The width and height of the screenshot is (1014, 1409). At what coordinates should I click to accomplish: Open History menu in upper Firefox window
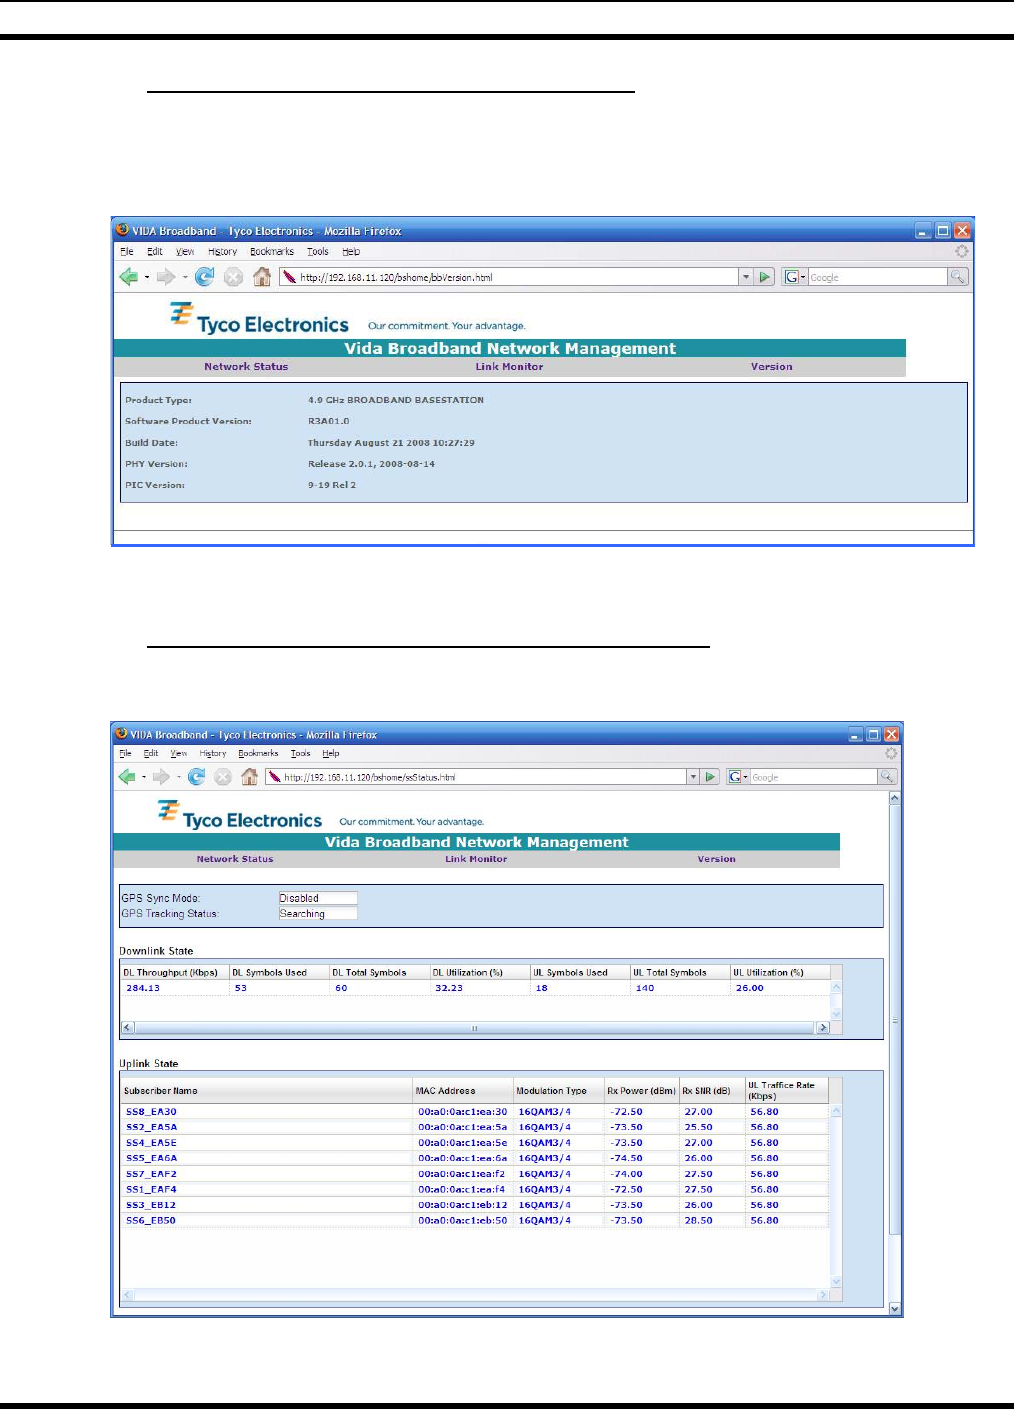[x=222, y=252]
